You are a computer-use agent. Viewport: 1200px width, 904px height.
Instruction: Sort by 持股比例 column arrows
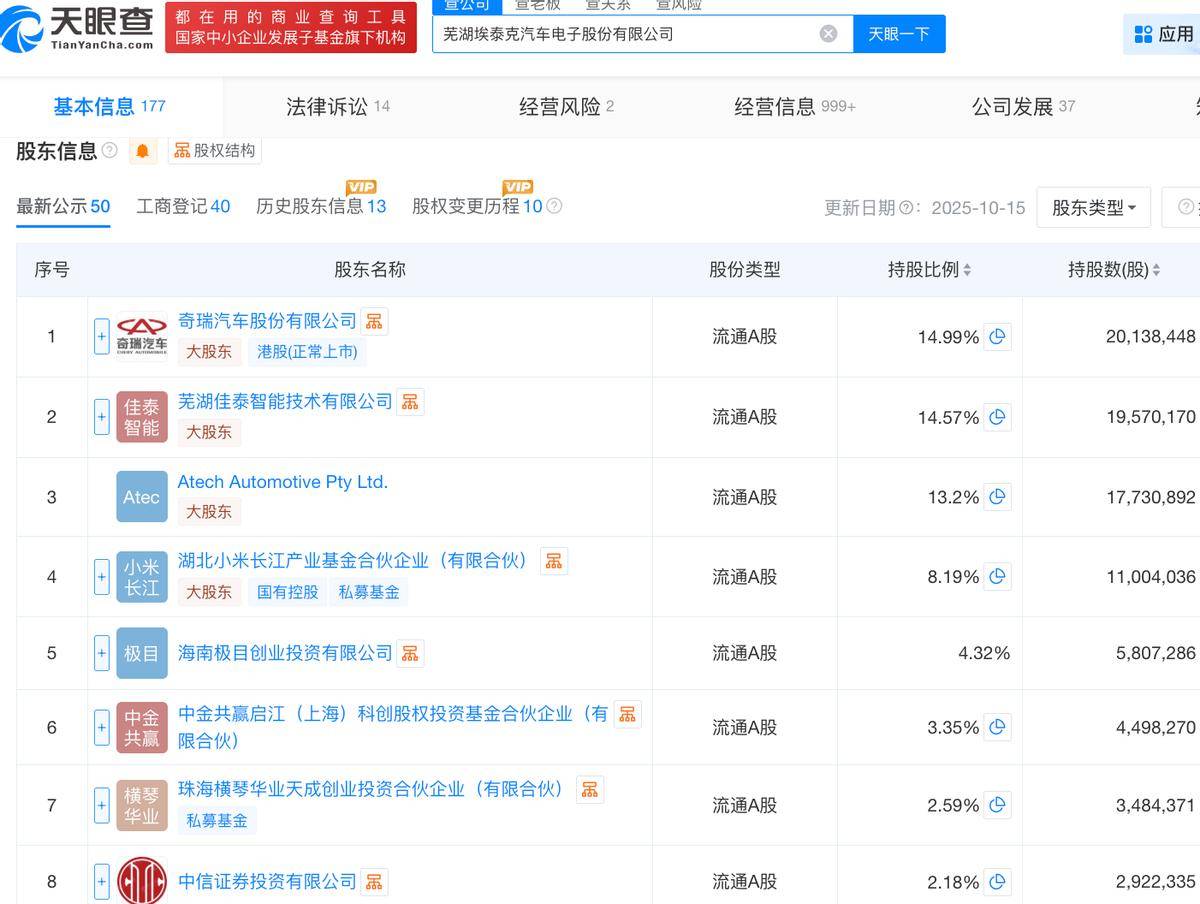point(967,270)
